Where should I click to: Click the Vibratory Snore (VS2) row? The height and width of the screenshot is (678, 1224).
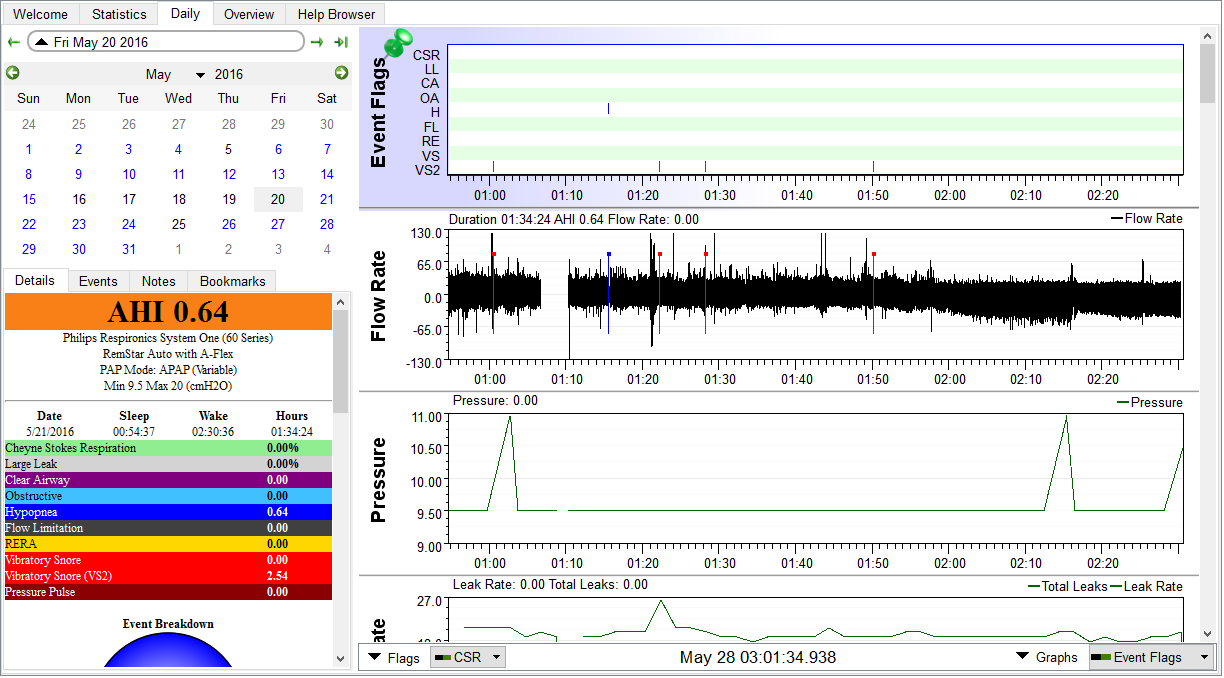pyautogui.click(x=168, y=576)
